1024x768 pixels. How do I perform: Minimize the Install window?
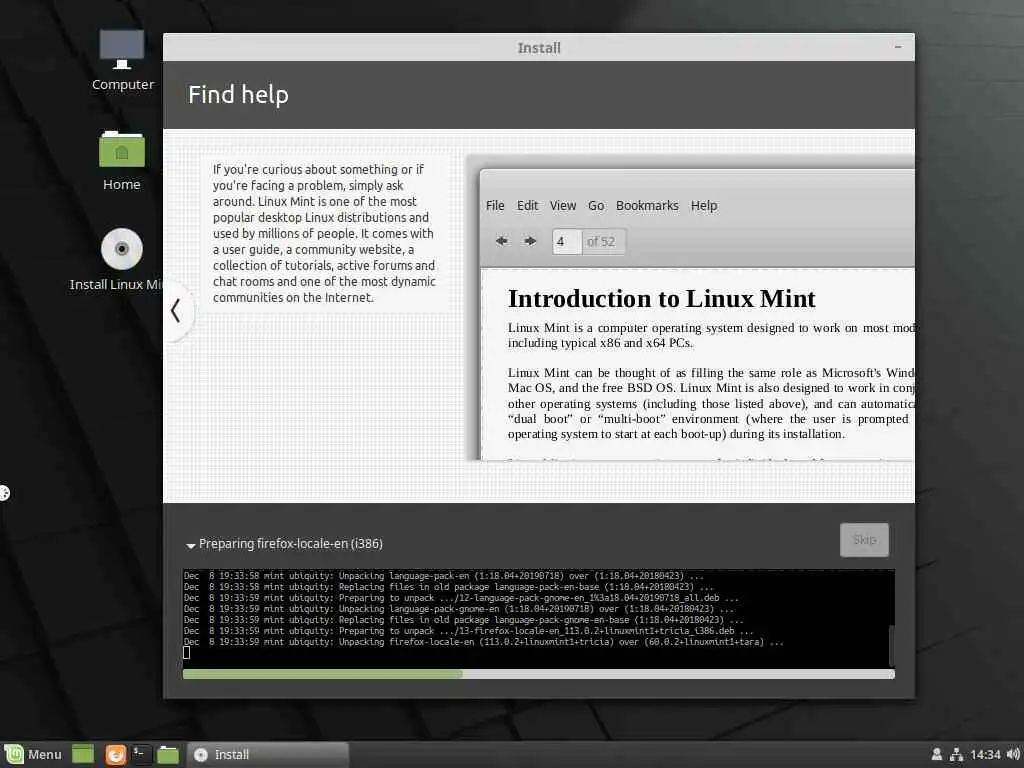898,47
